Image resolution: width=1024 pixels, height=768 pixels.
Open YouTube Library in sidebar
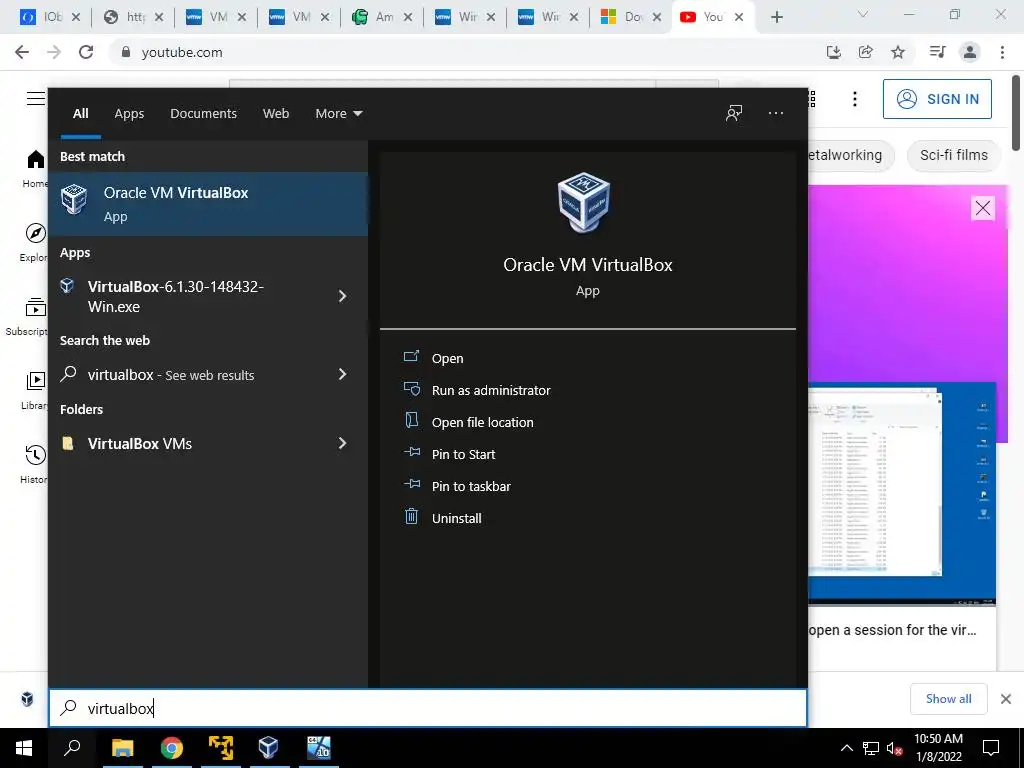point(34,390)
